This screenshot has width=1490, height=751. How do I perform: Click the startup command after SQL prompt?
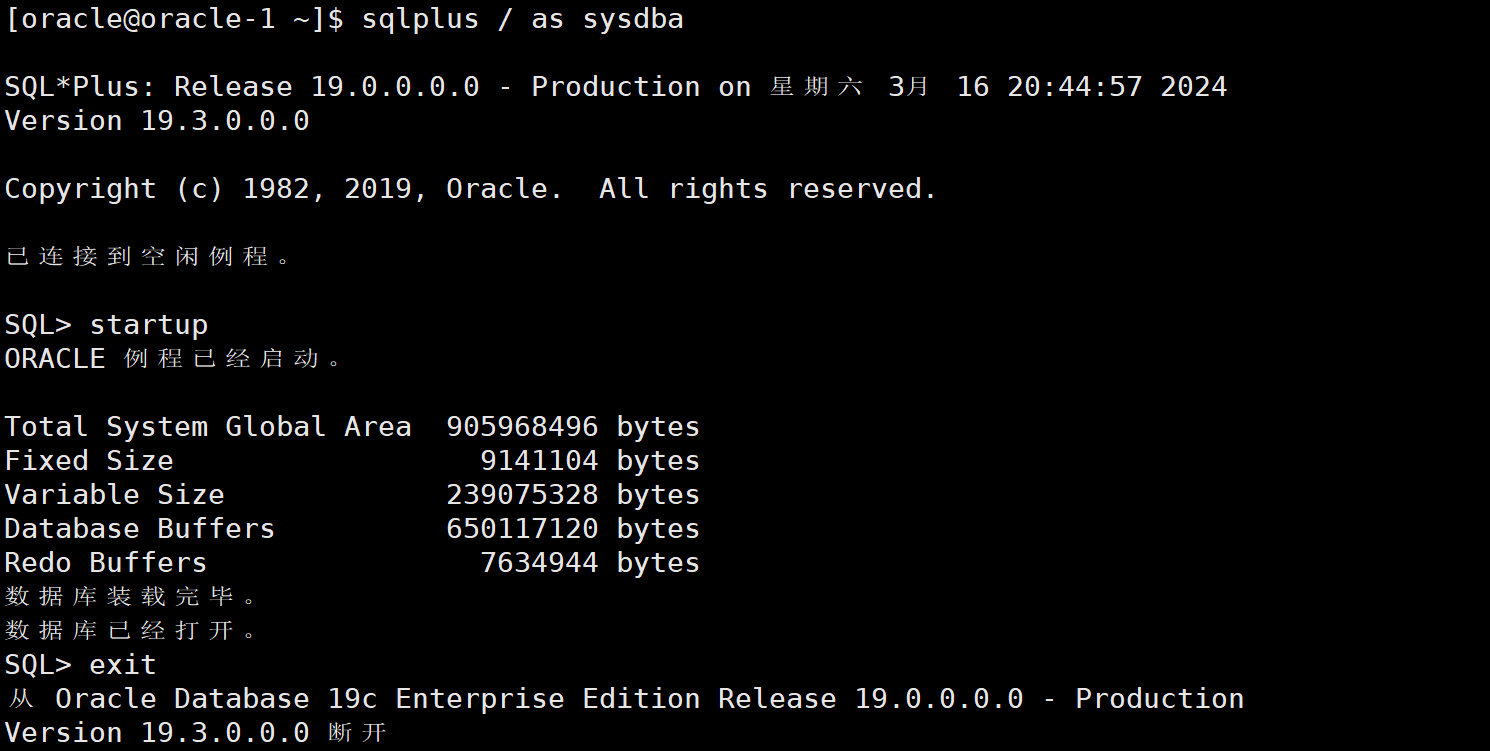point(148,323)
